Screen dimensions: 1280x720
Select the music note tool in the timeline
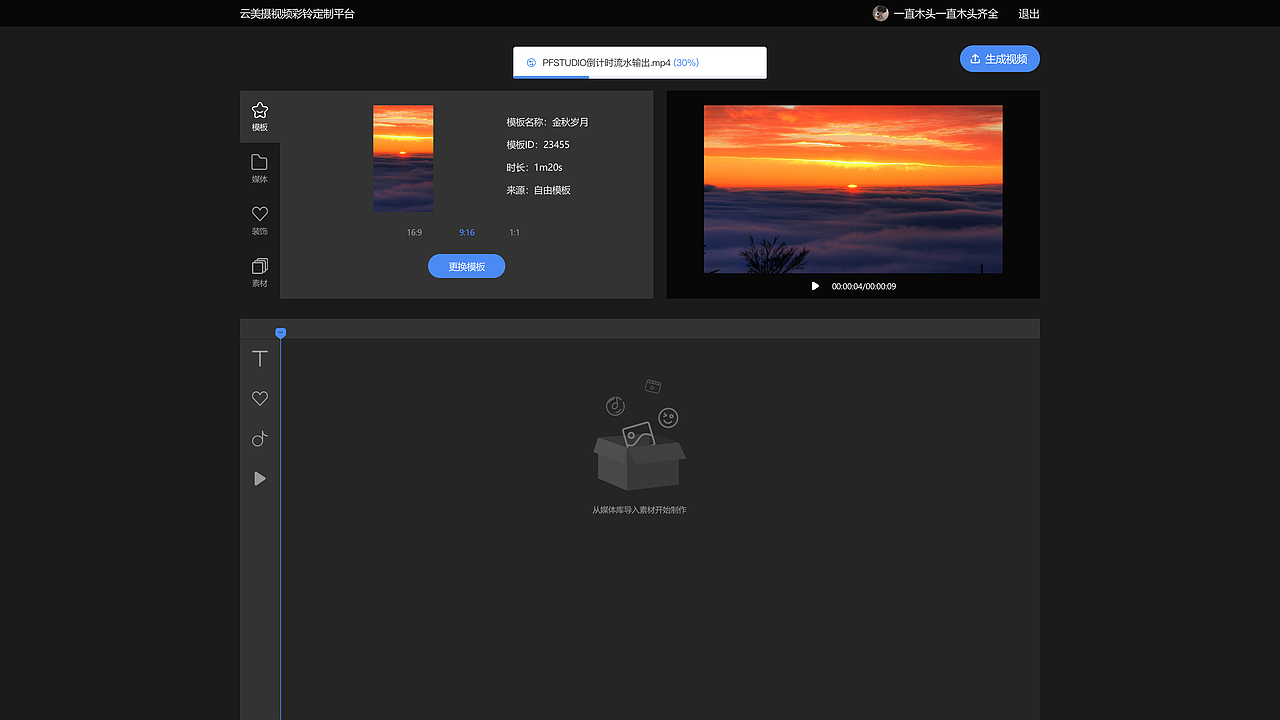[260, 438]
